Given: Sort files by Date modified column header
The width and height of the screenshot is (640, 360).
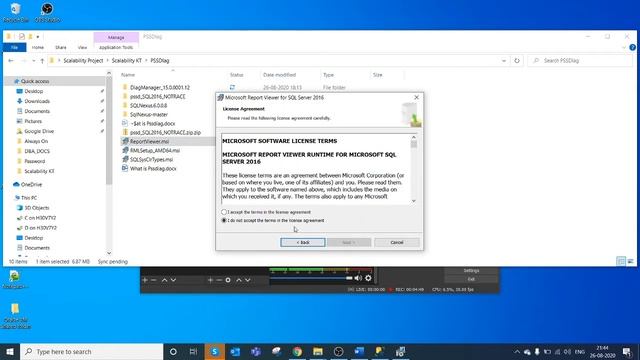Looking at the screenshot, I should point(280,75).
